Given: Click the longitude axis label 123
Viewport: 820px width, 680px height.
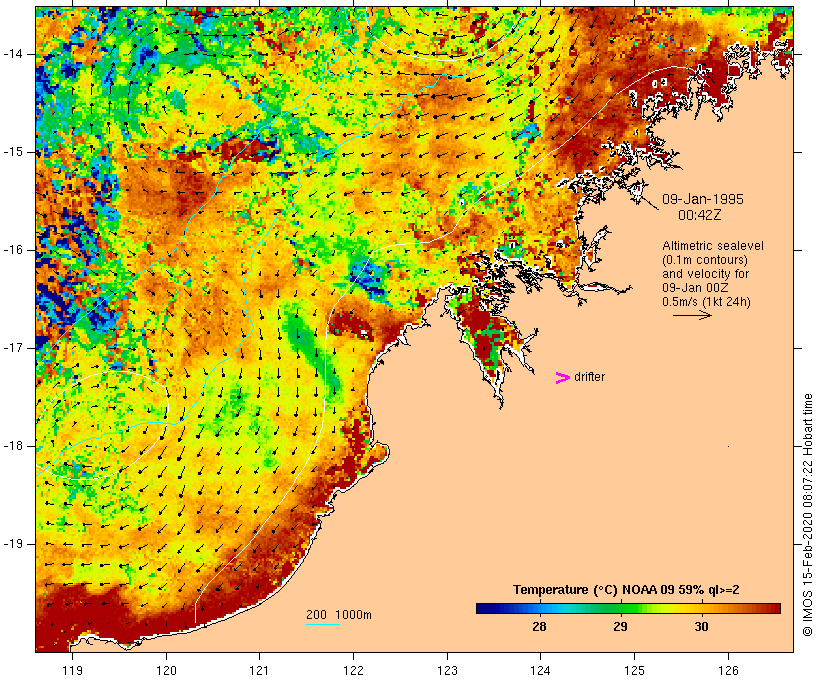Looking at the screenshot, I should [x=447, y=670].
